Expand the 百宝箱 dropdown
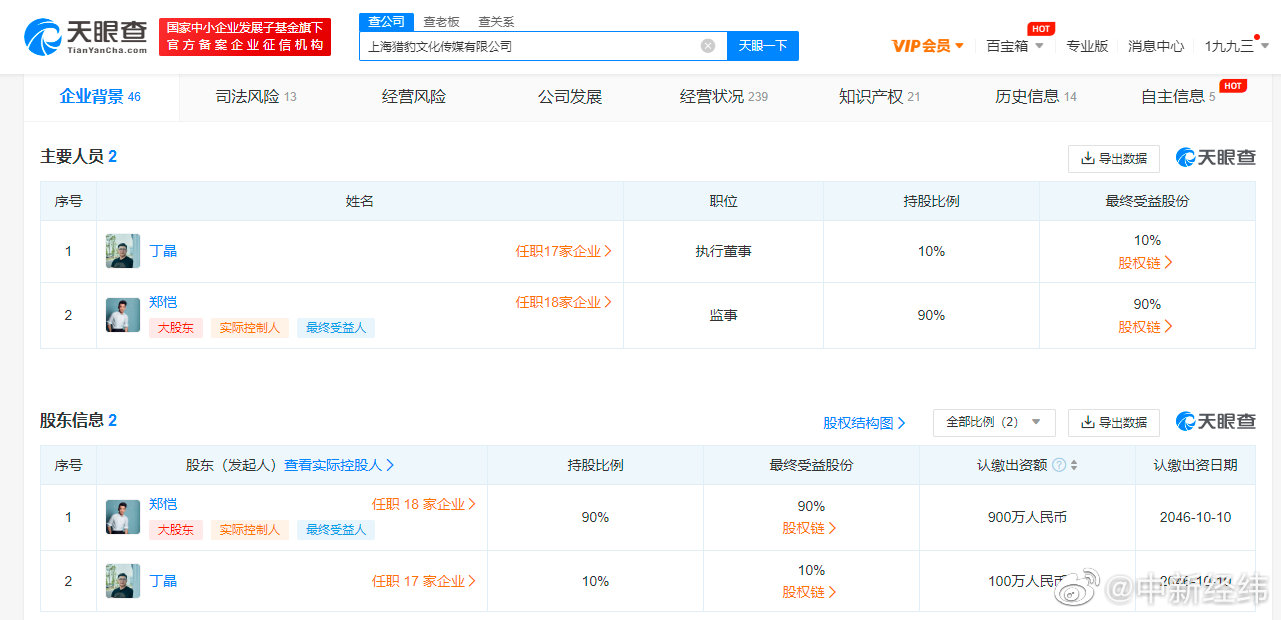This screenshot has width=1281, height=620. click(x=1013, y=45)
